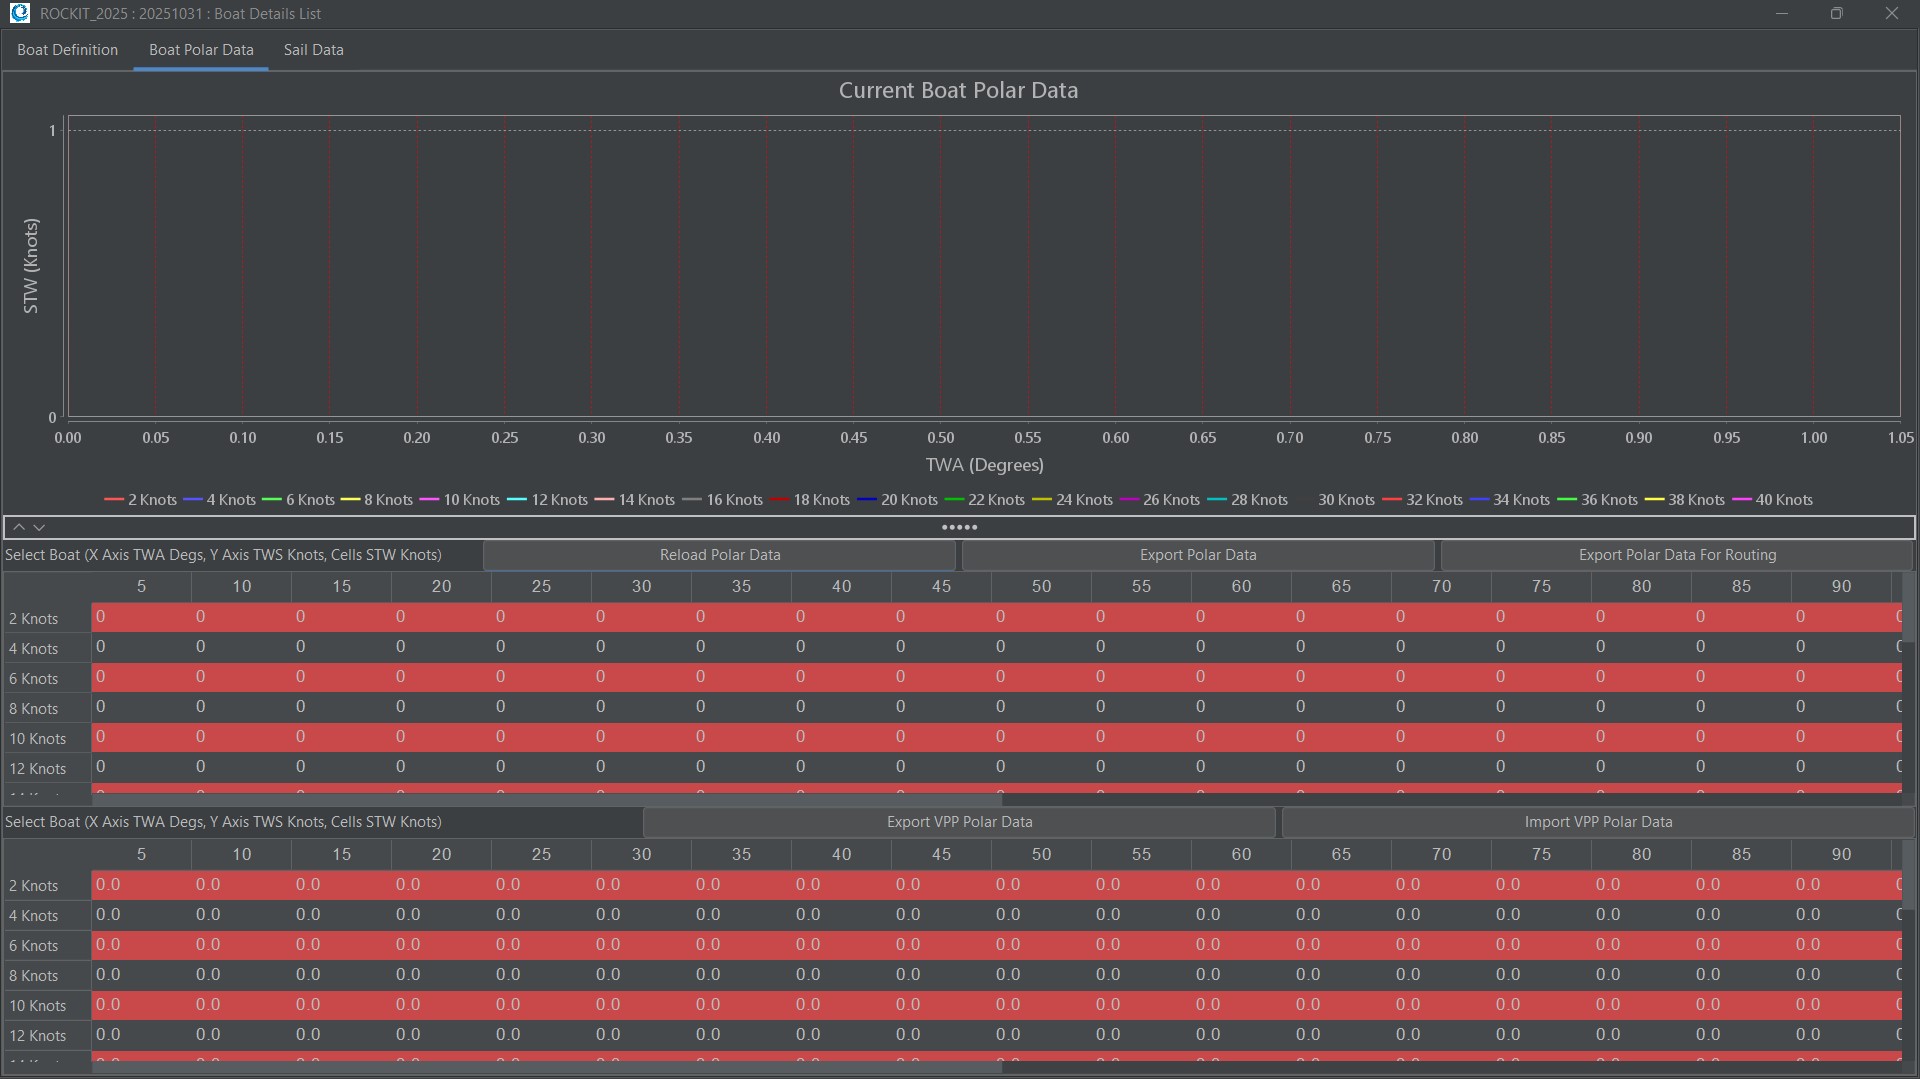Click Export Polar Data For Routing
This screenshot has height=1080, width=1920.
1676,555
